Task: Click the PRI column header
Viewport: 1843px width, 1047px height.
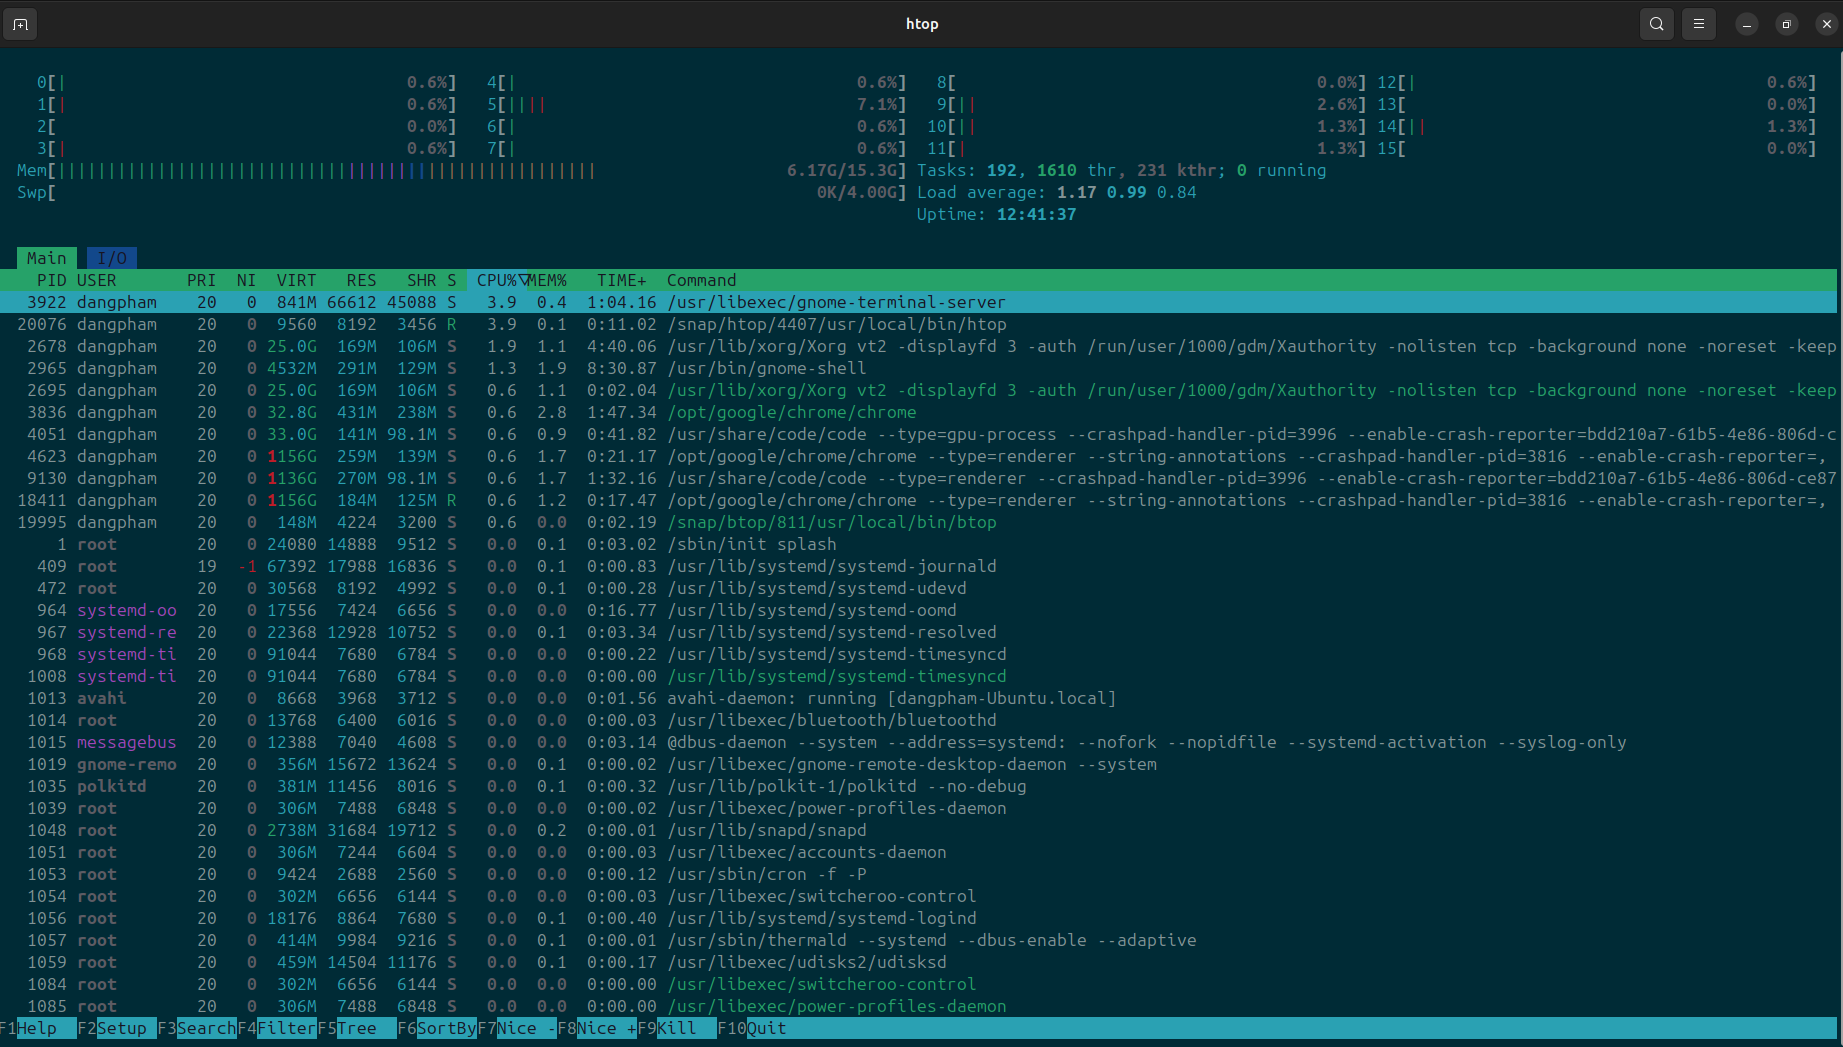Action: pyautogui.click(x=202, y=280)
